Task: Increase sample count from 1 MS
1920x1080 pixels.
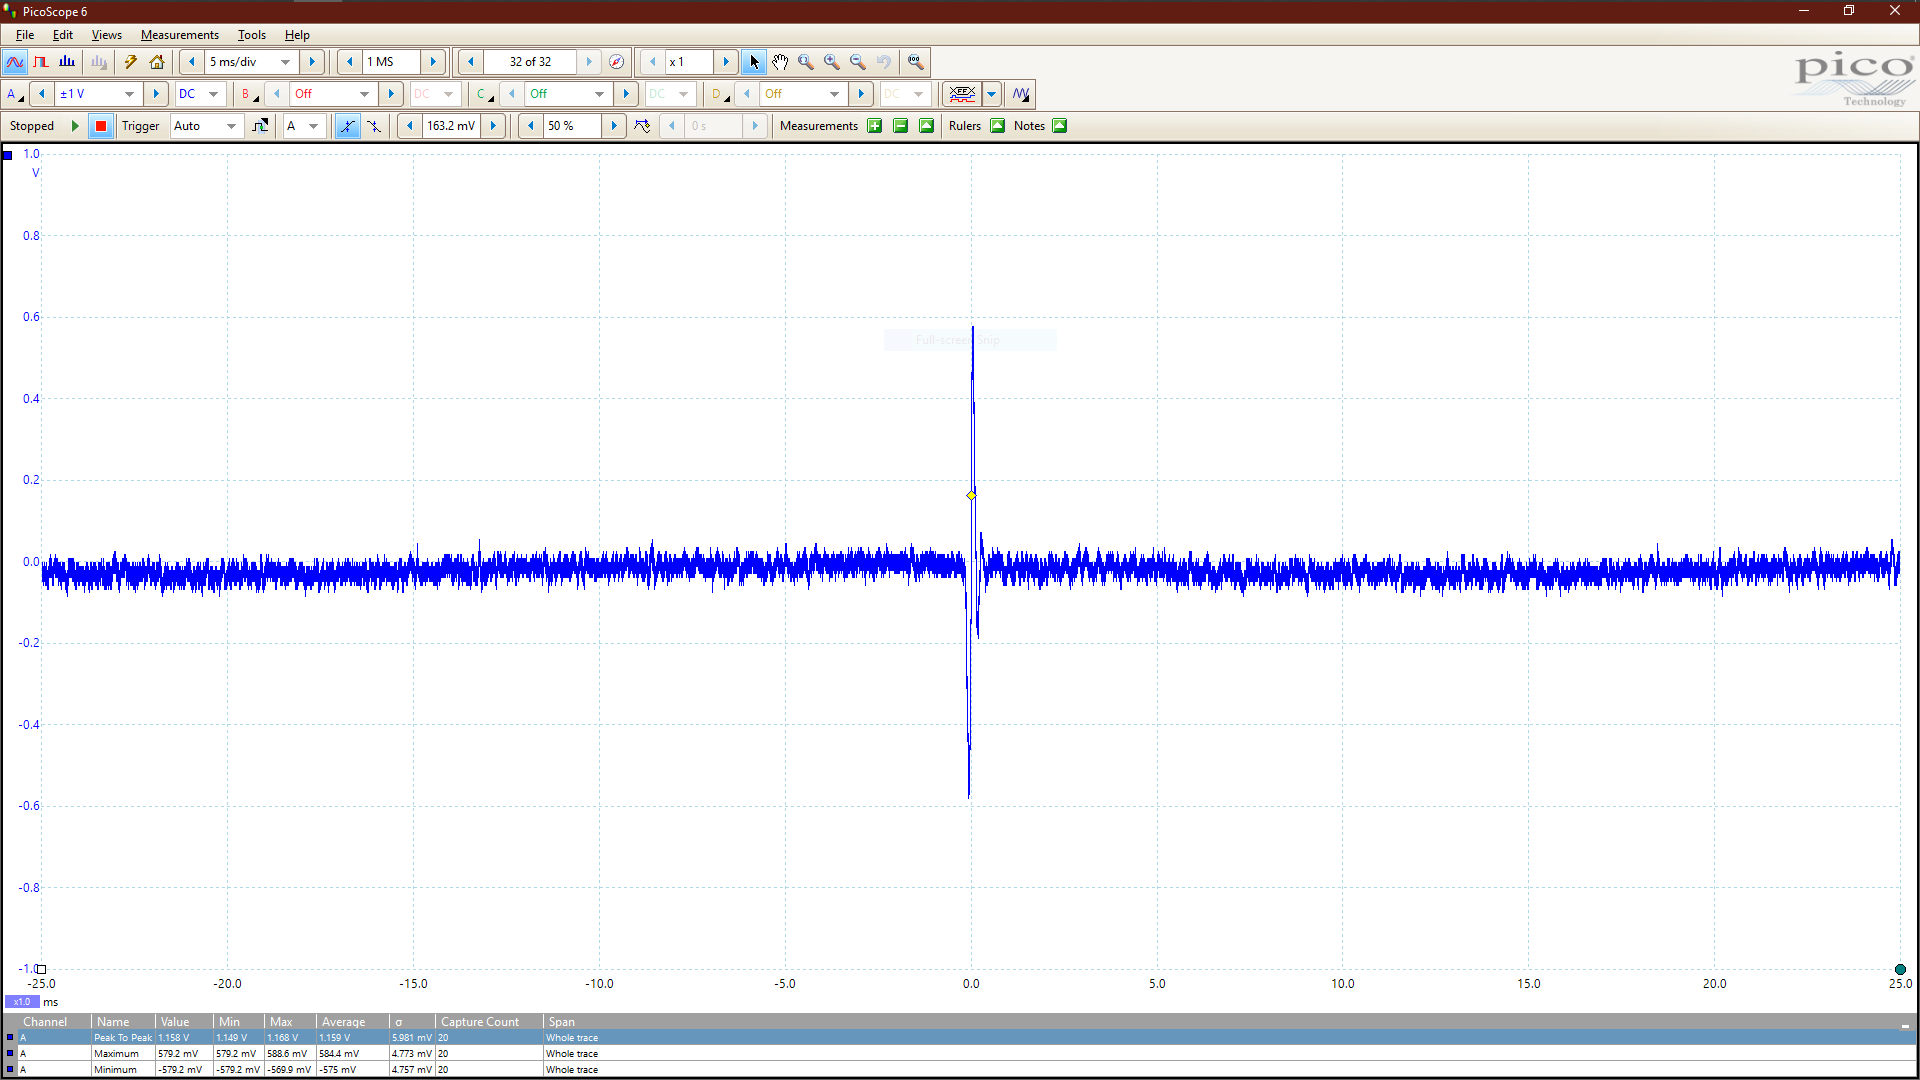Action: point(433,62)
